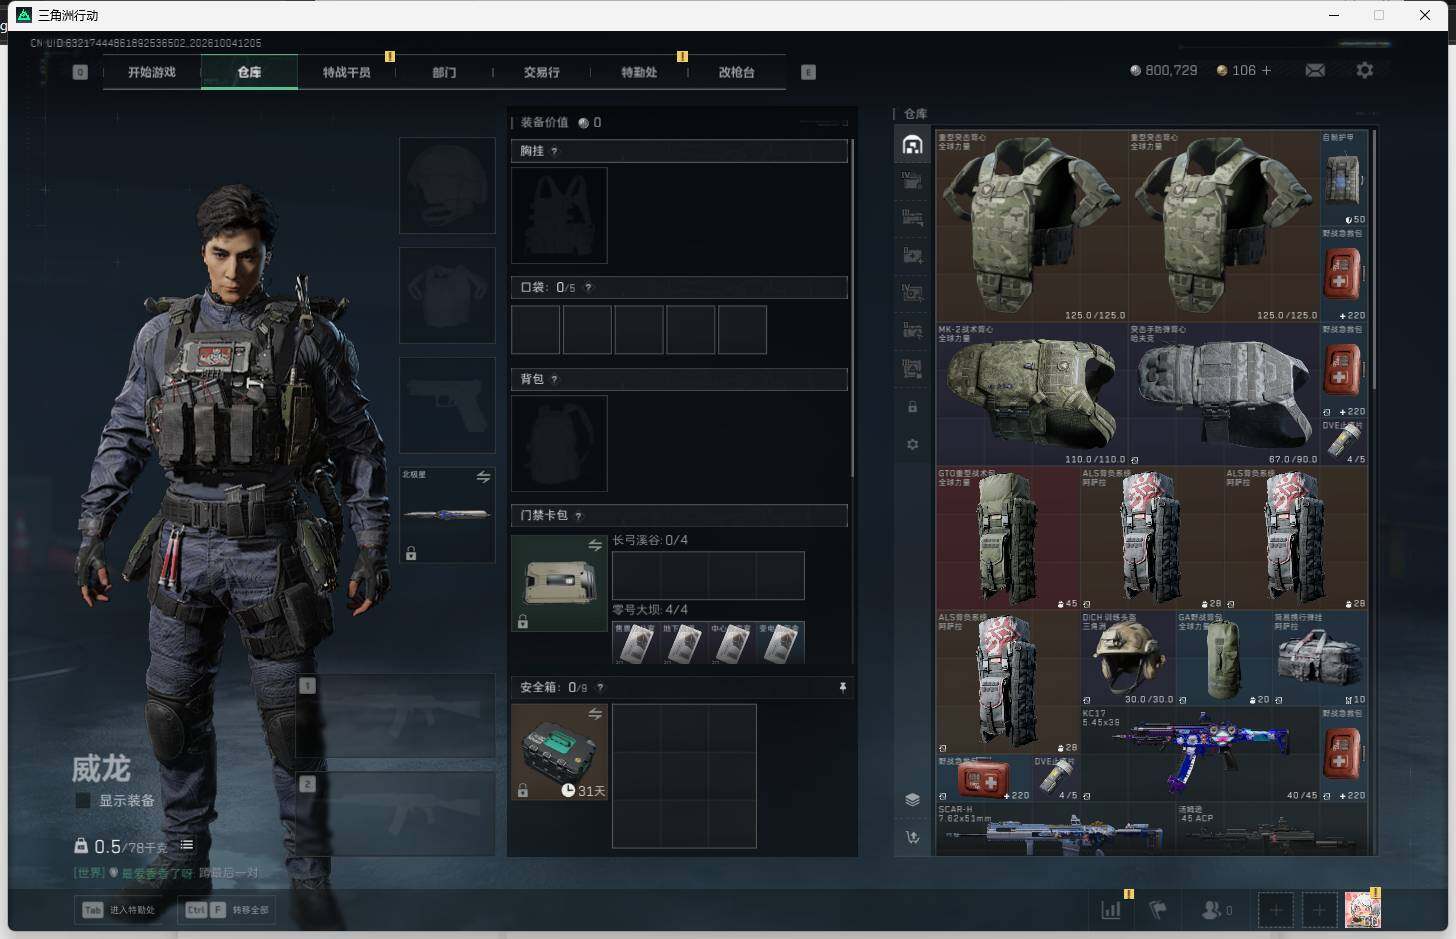This screenshot has height=939, width=1456.
Task: Click the pin icon on the 安全箱 header
Action: [x=842, y=687]
